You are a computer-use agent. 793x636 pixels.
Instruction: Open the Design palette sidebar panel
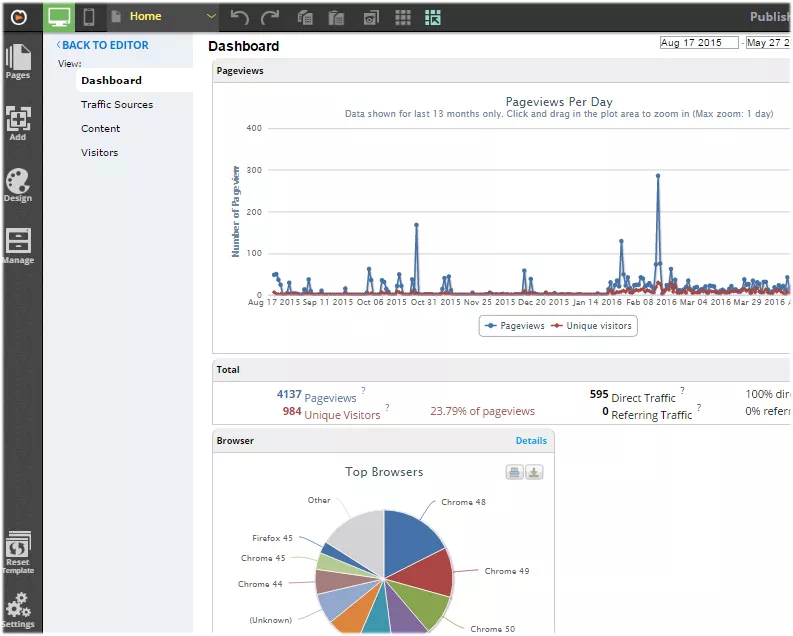[x=18, y=185]
